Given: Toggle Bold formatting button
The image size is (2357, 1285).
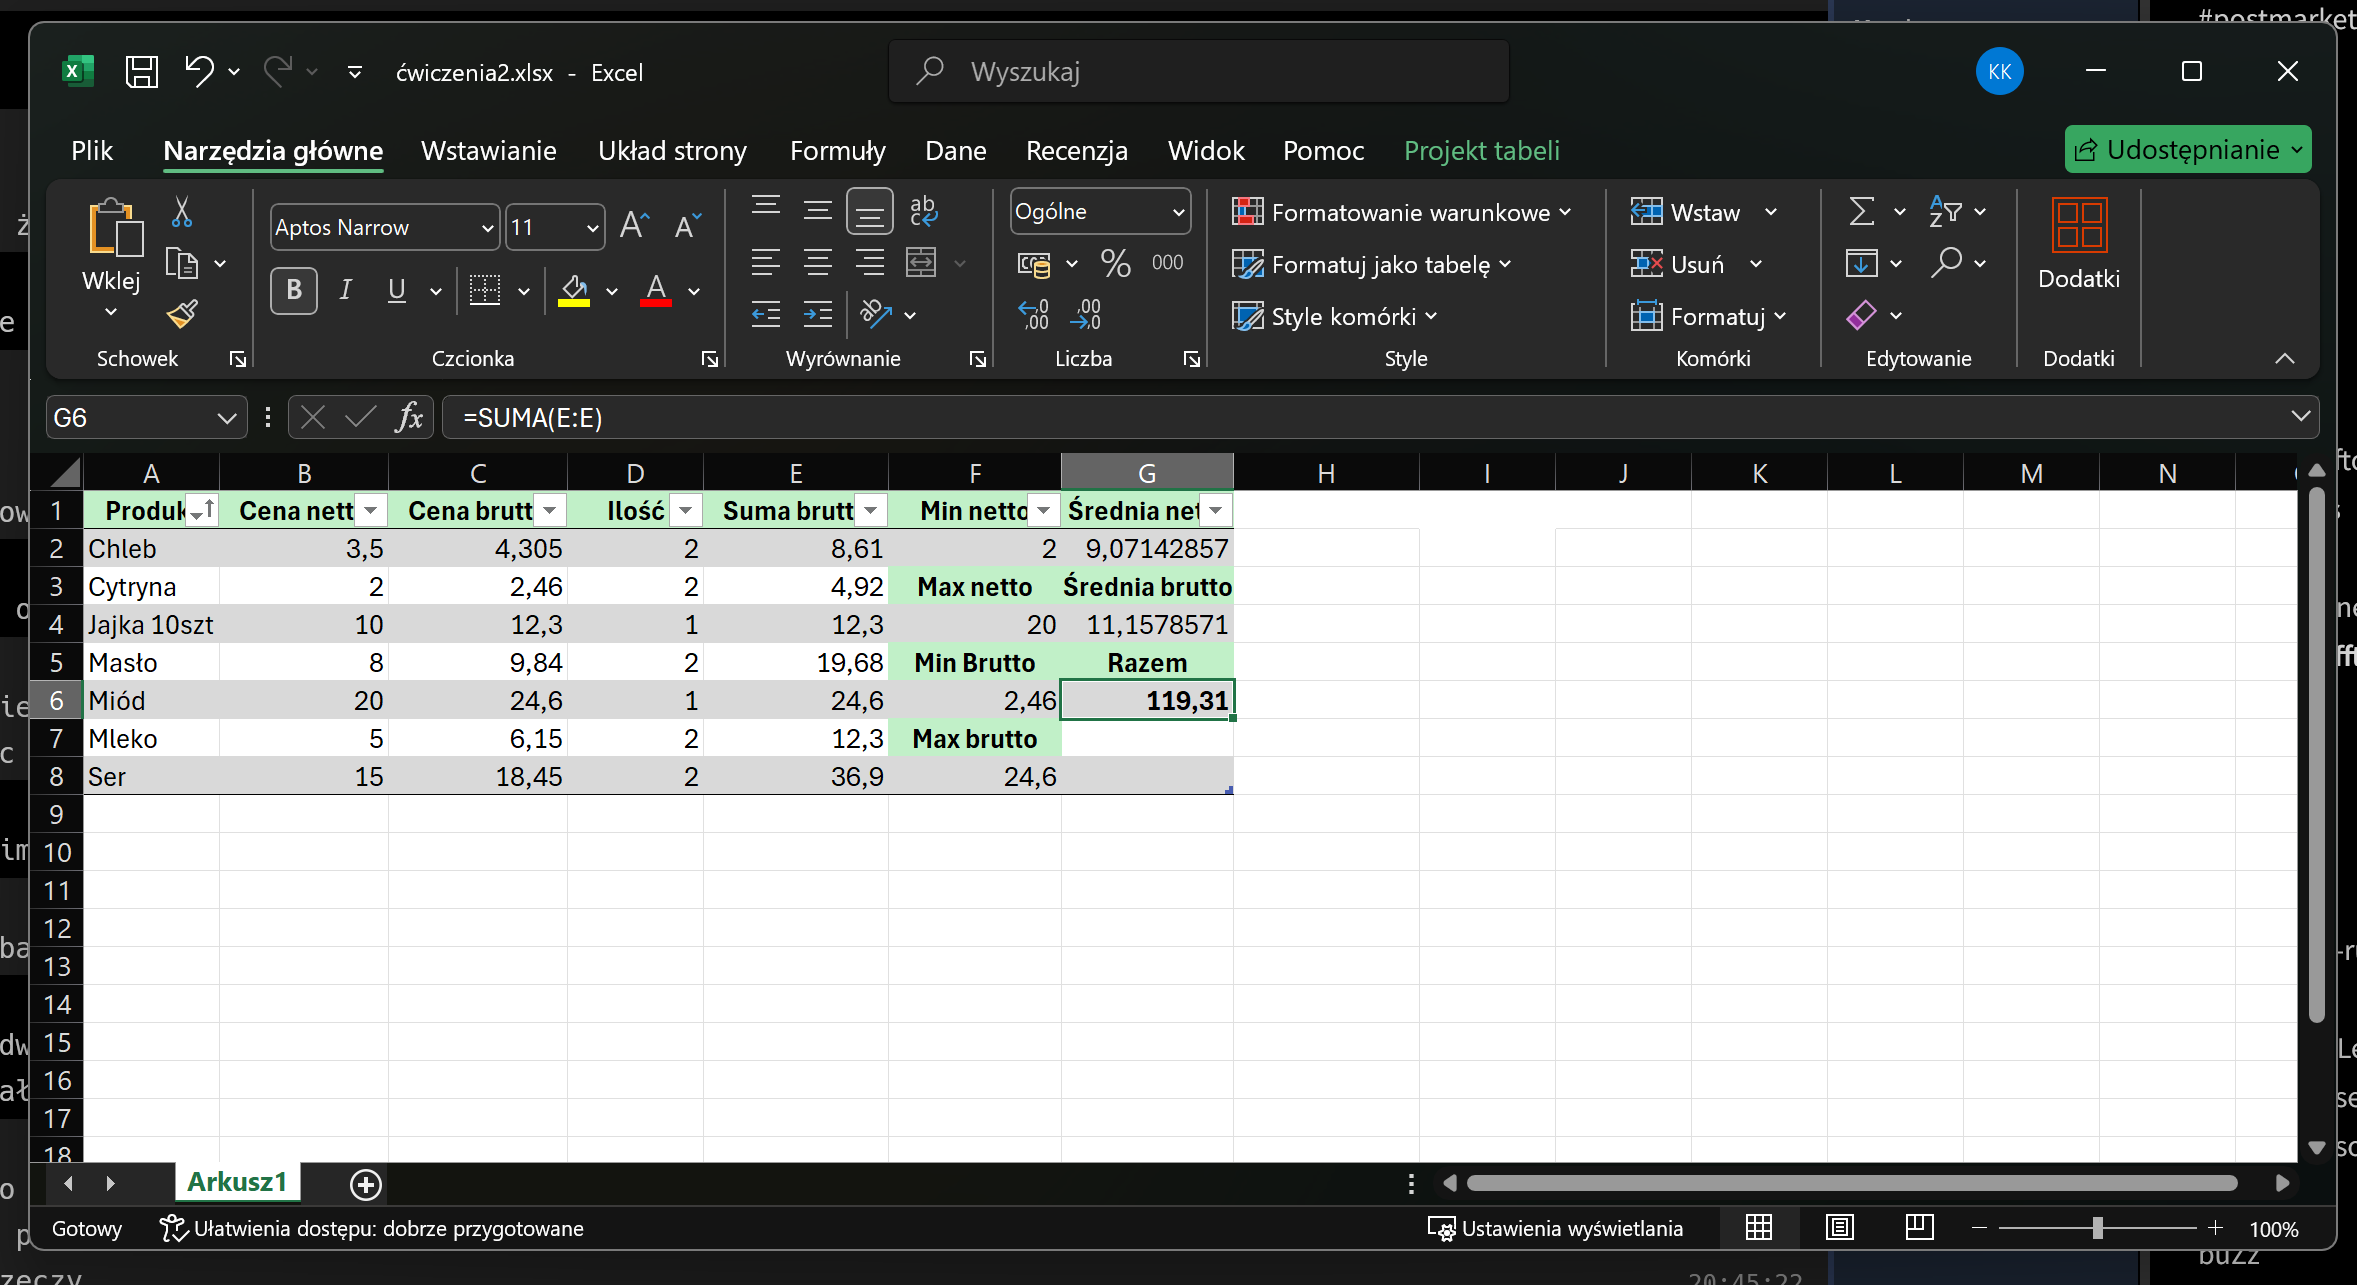Looking at the screenshot, I should [294, 290].
